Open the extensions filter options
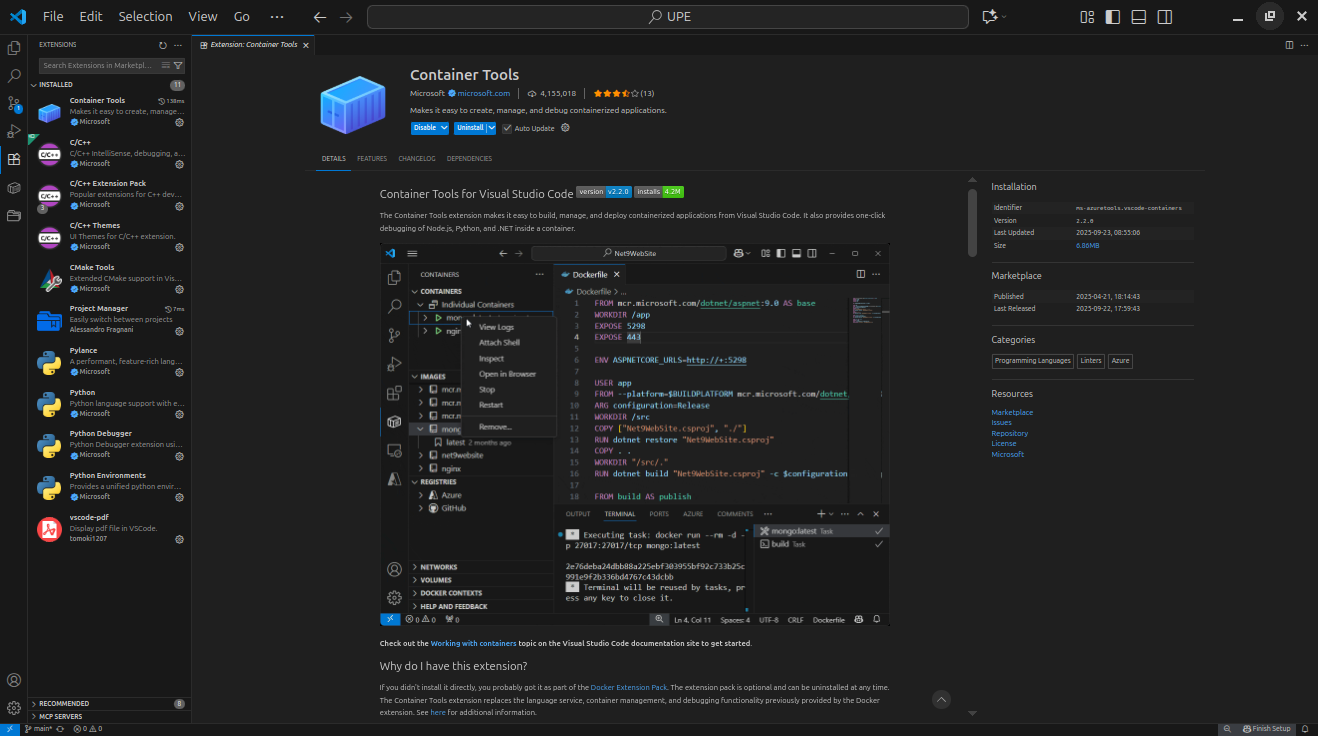The width and height of the screenshot is (1318, 736). click(176, 64)
